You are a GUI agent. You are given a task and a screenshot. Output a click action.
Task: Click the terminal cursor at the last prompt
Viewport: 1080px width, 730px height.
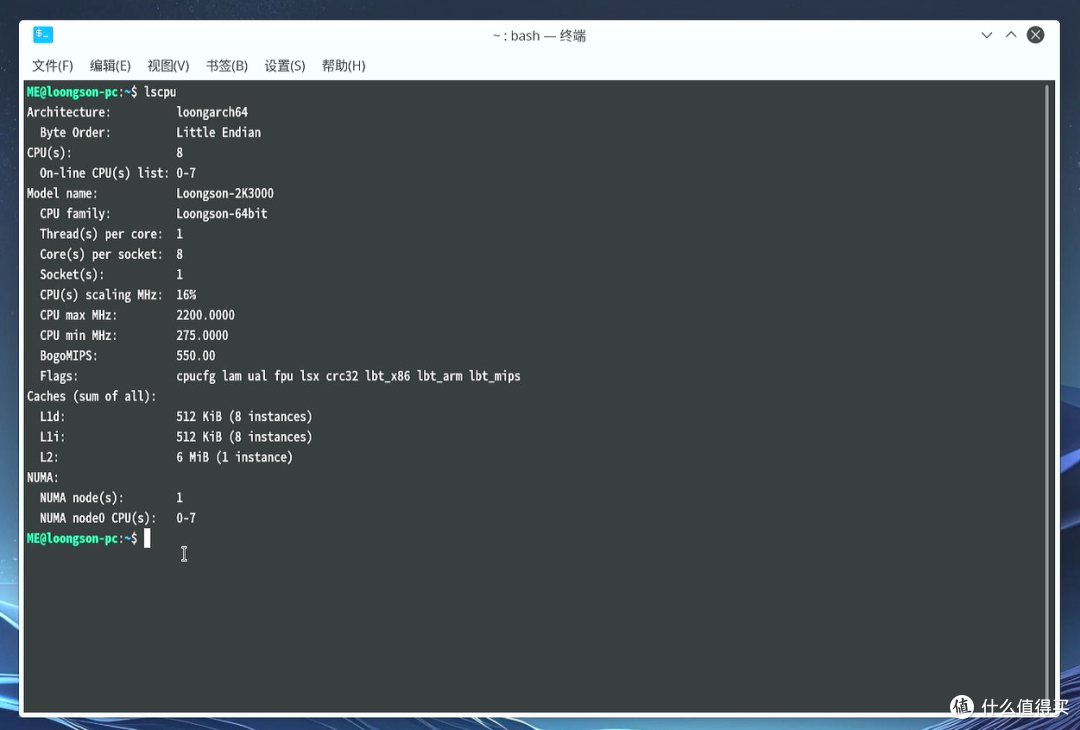tap(147, 539)
